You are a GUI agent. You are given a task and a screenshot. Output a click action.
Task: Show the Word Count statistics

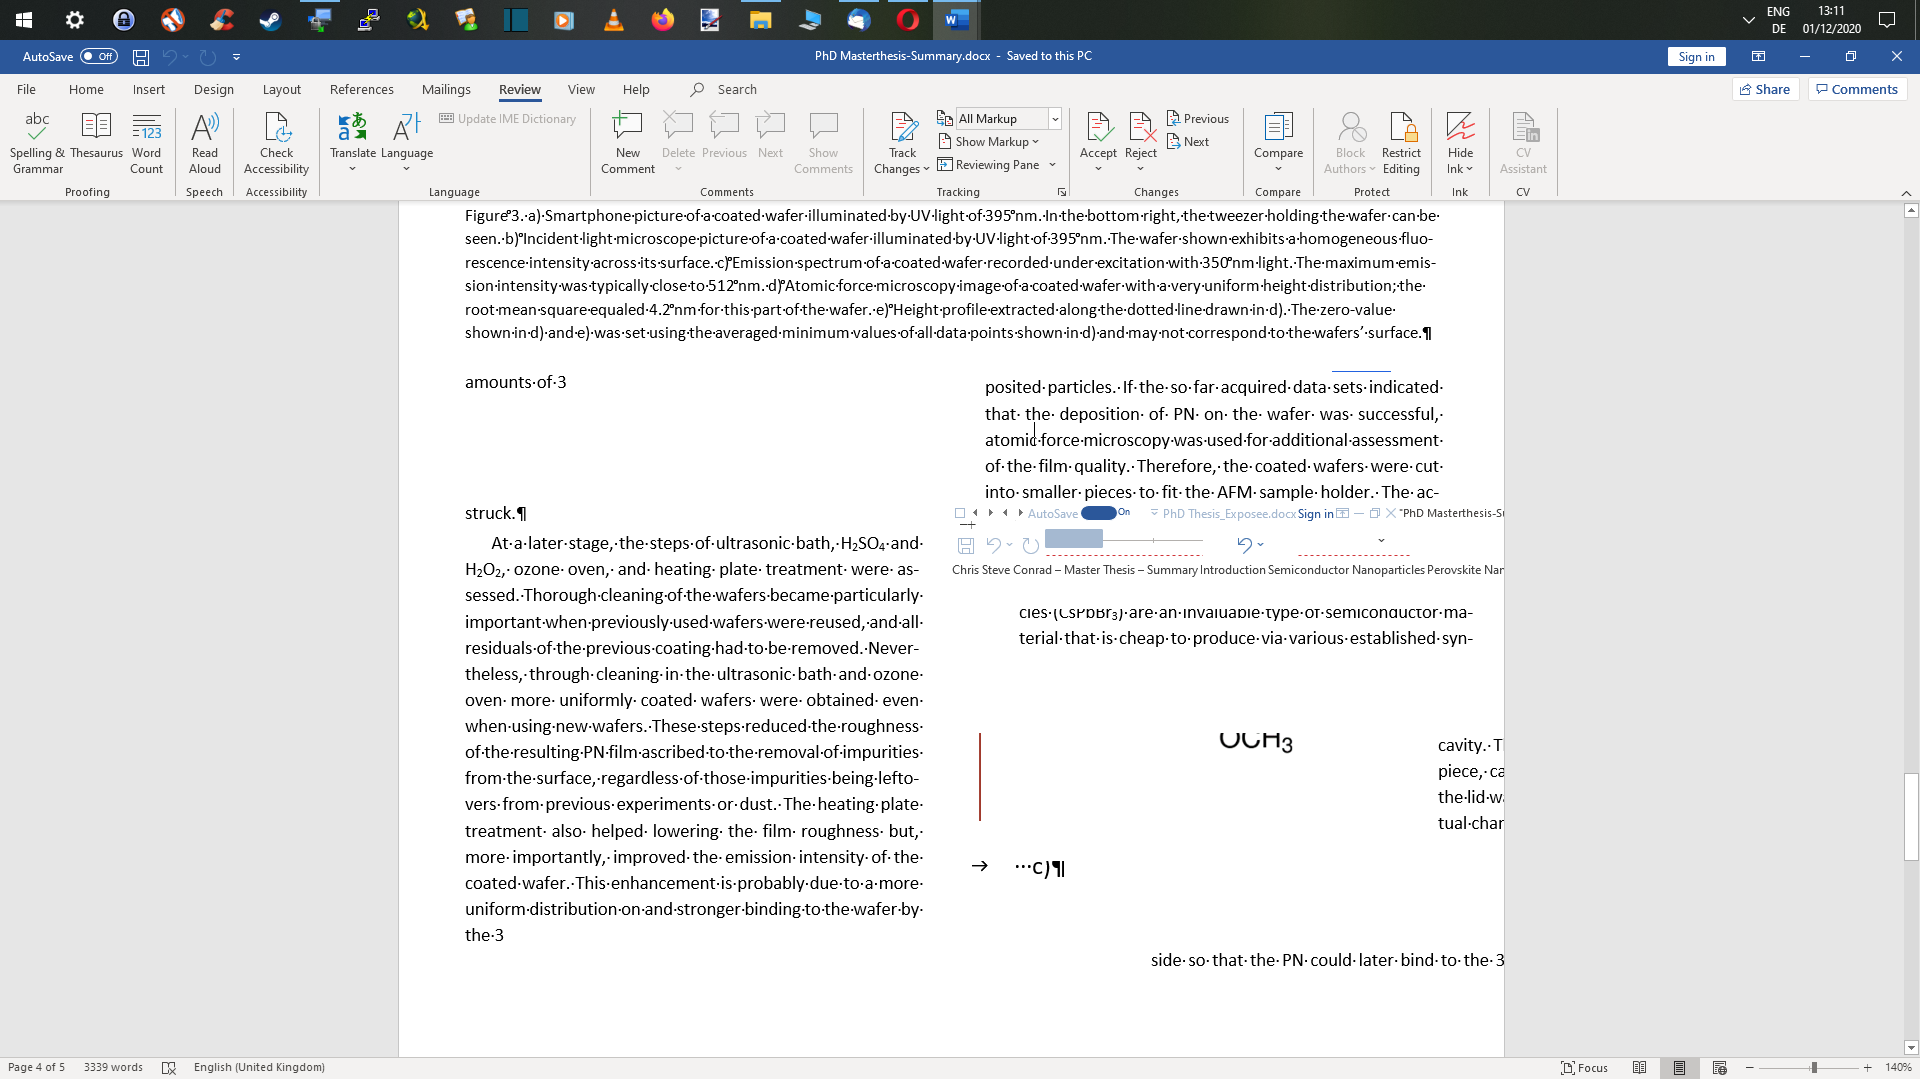point(146,140)
